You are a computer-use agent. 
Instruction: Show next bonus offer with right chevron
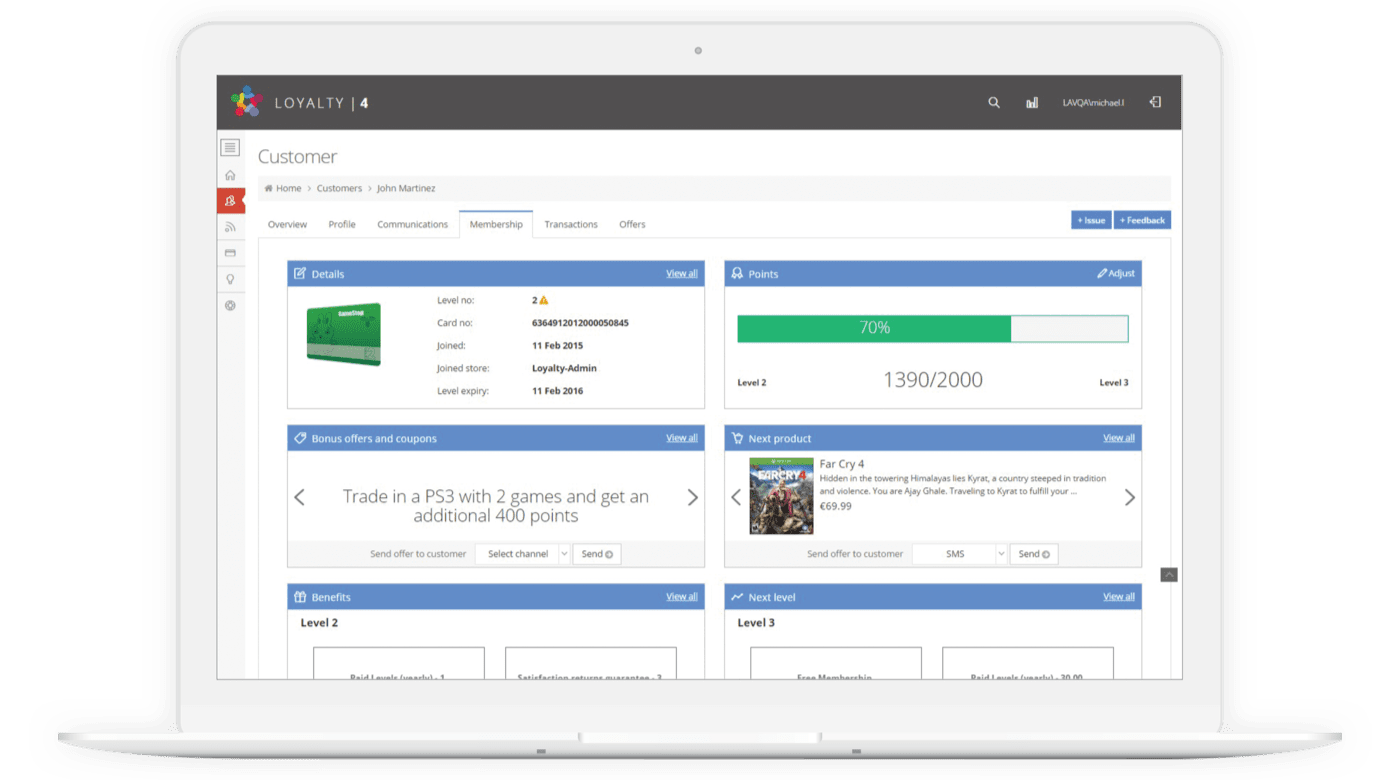coord(692,497)
